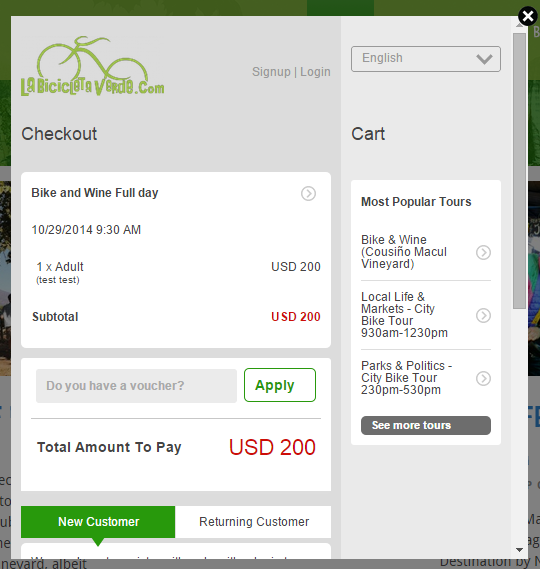Open the Signup link
Image resolution: width=540 pixels, height=569 pixels.
point(271,72)
